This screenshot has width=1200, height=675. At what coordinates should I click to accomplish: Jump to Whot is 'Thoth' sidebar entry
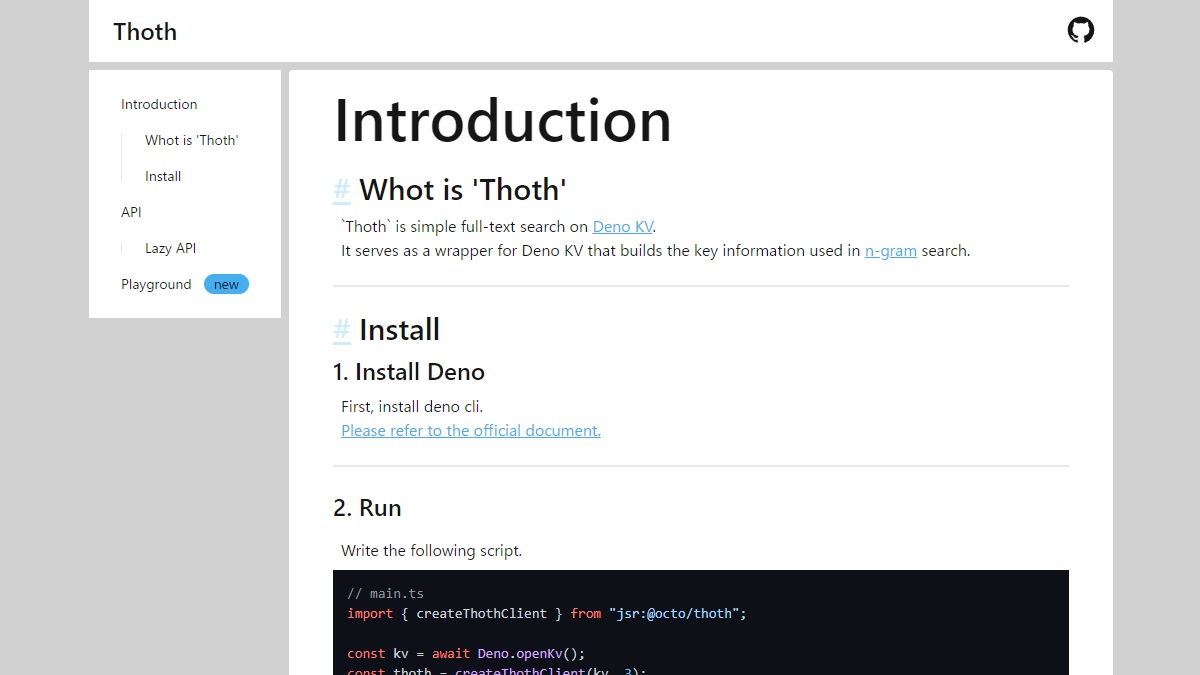tap(191, 140)
